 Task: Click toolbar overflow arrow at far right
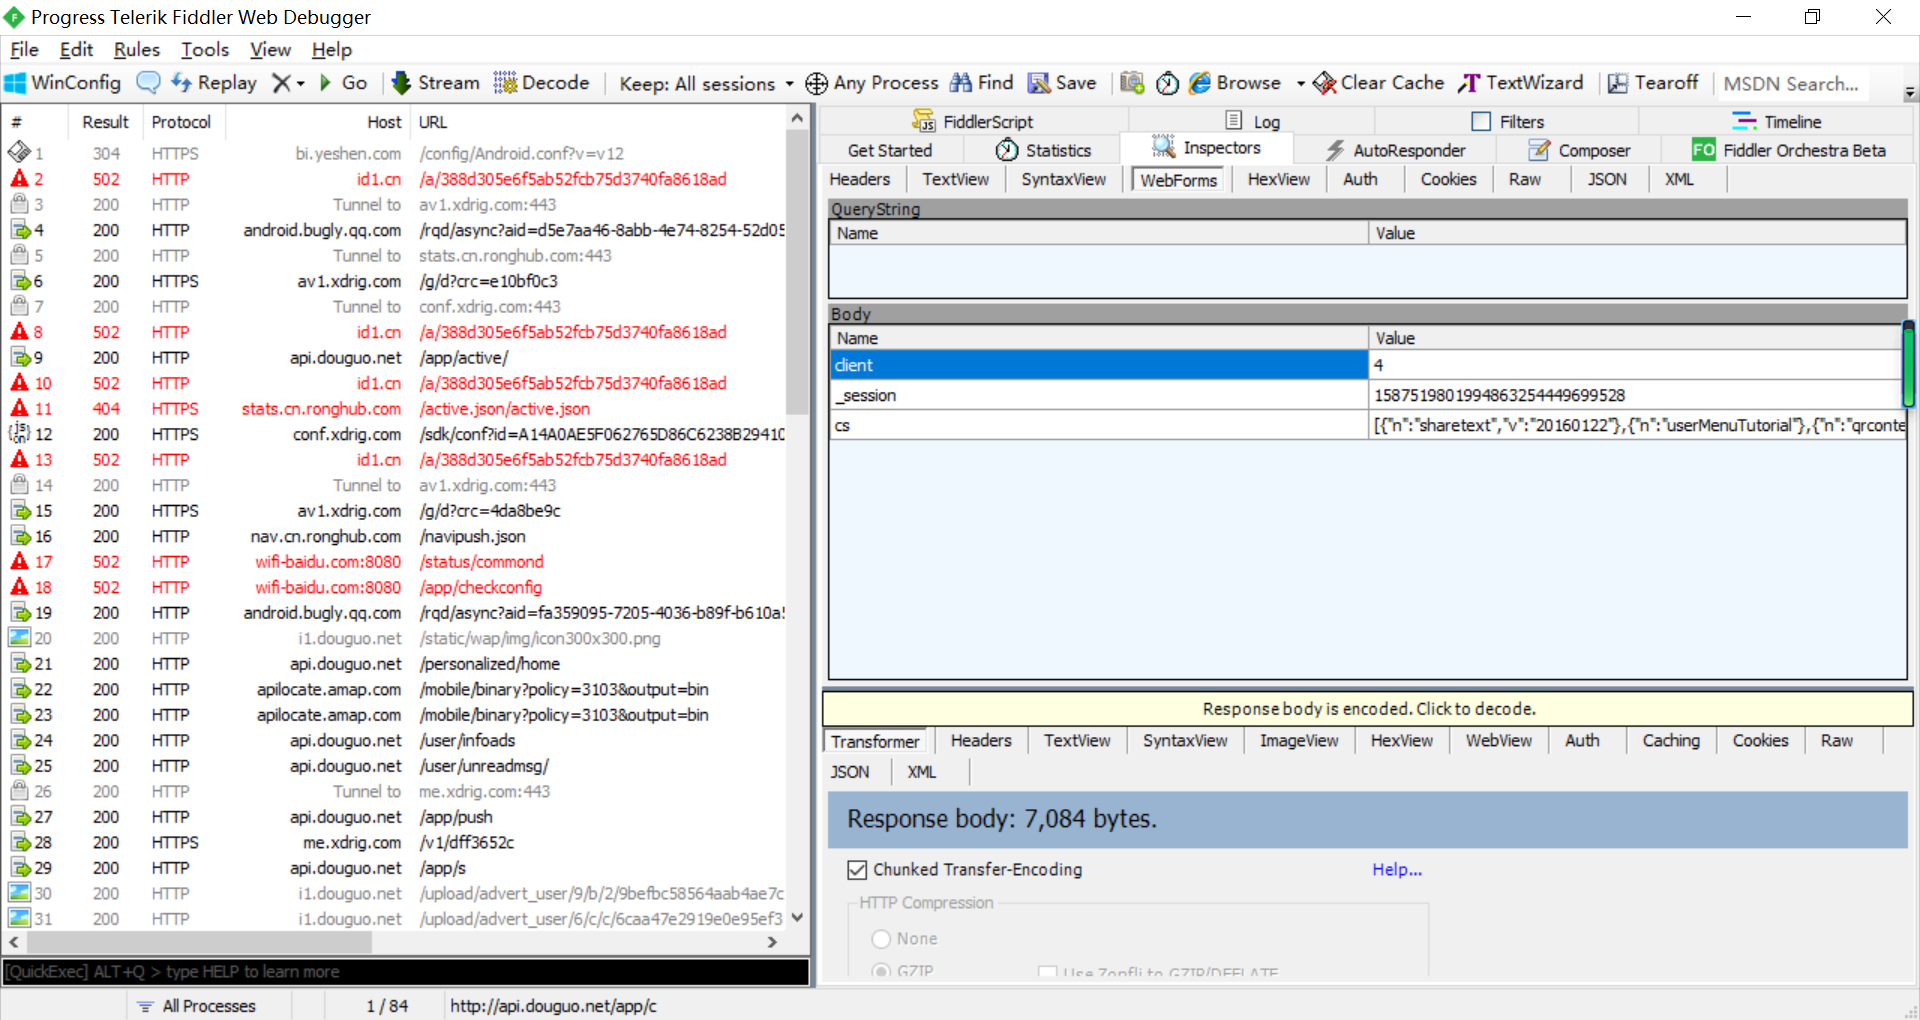1910,92
